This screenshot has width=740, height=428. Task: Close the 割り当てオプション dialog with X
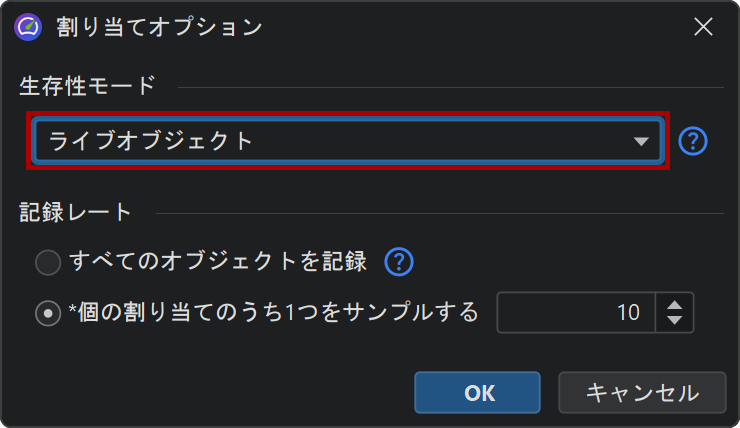click(704, 27)
